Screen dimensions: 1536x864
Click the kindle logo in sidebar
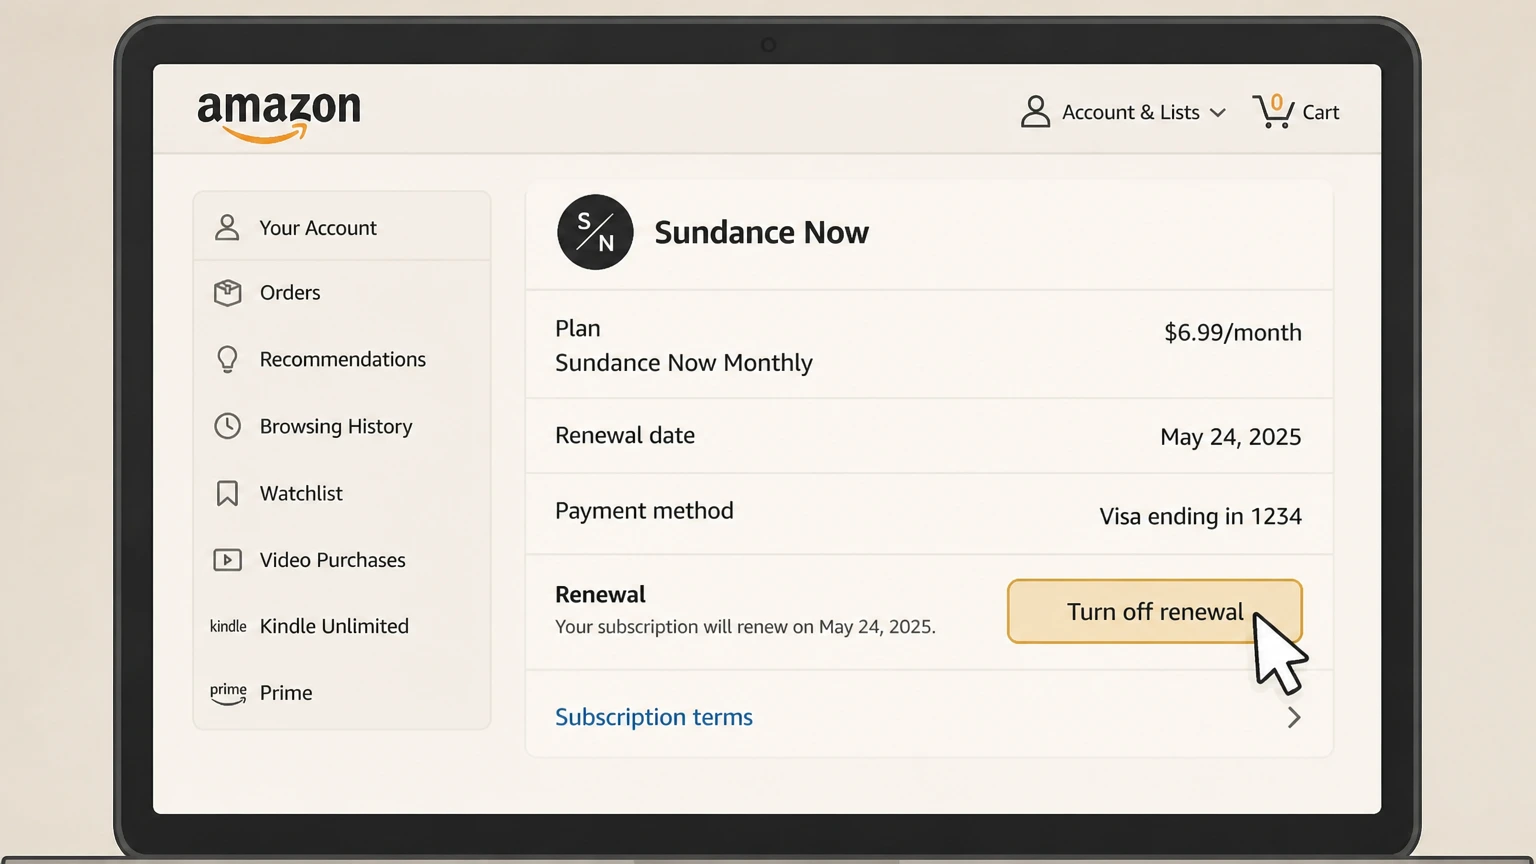228,626
